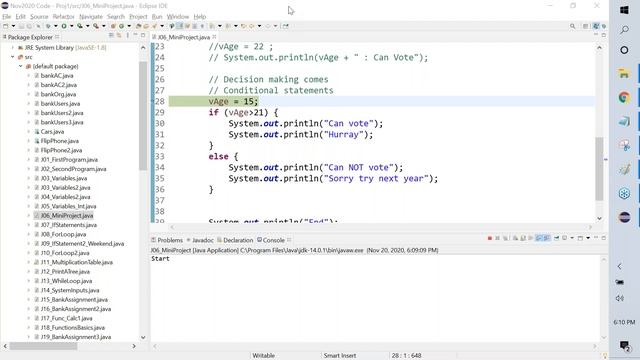Click Package Explorer scroll down arrow

pos(143,337)
